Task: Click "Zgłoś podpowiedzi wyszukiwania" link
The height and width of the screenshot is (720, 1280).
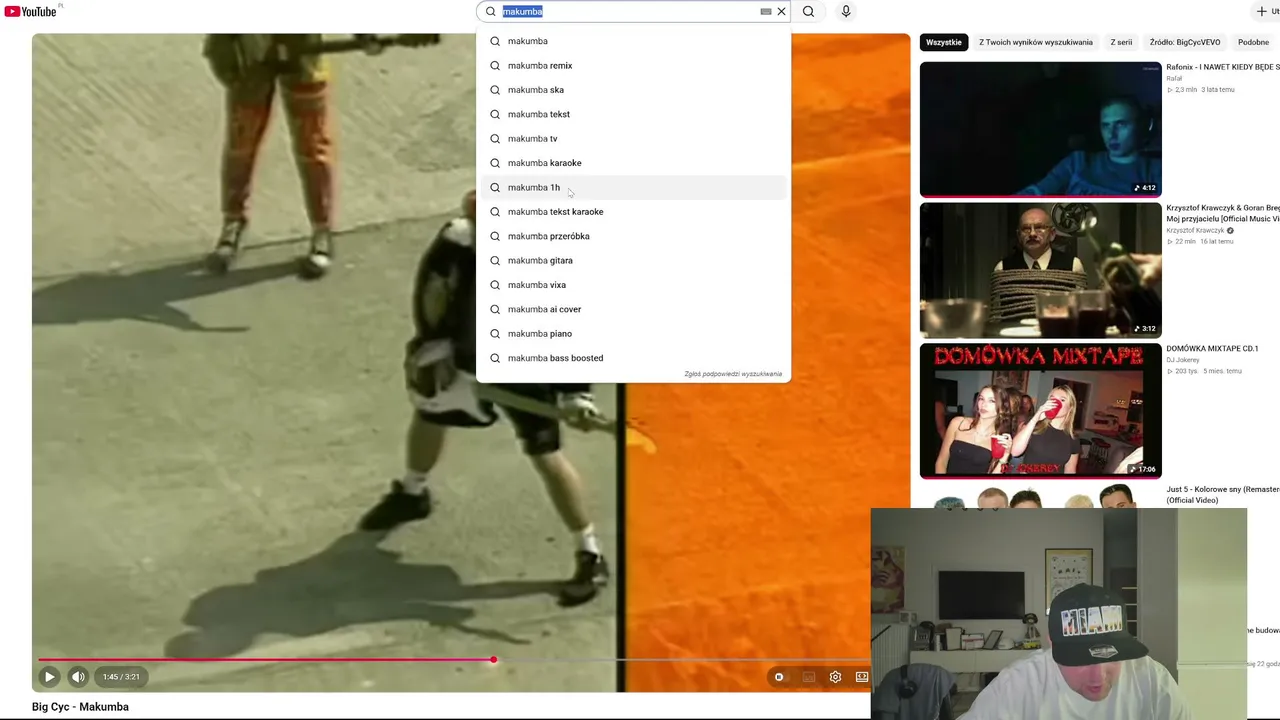Action: (733, 374)
